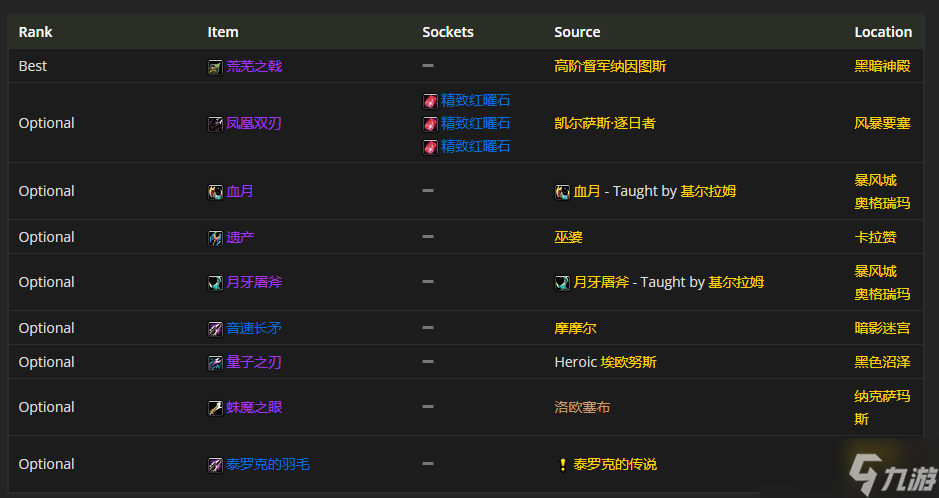
Task: Click the Heroic text in 量子之刃 row
Action: 575,362
